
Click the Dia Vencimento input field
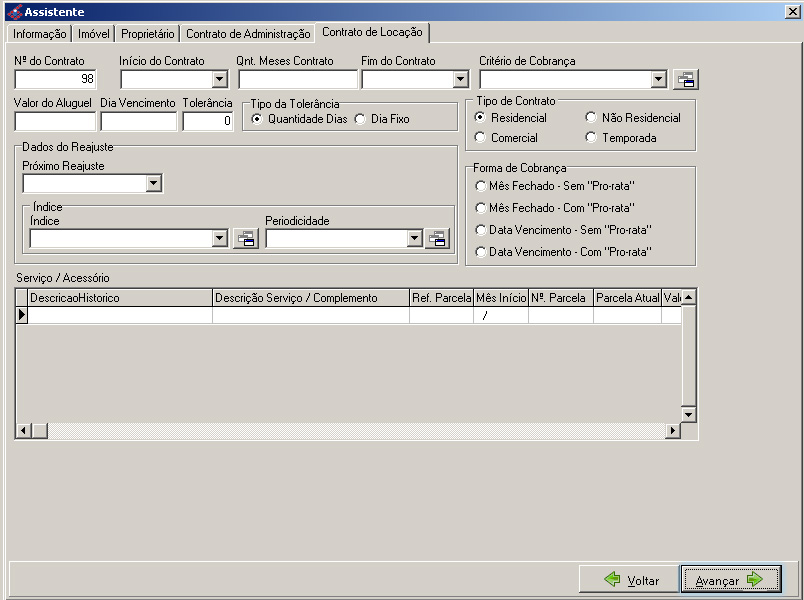pyautogui.click(x=138, y=121)
